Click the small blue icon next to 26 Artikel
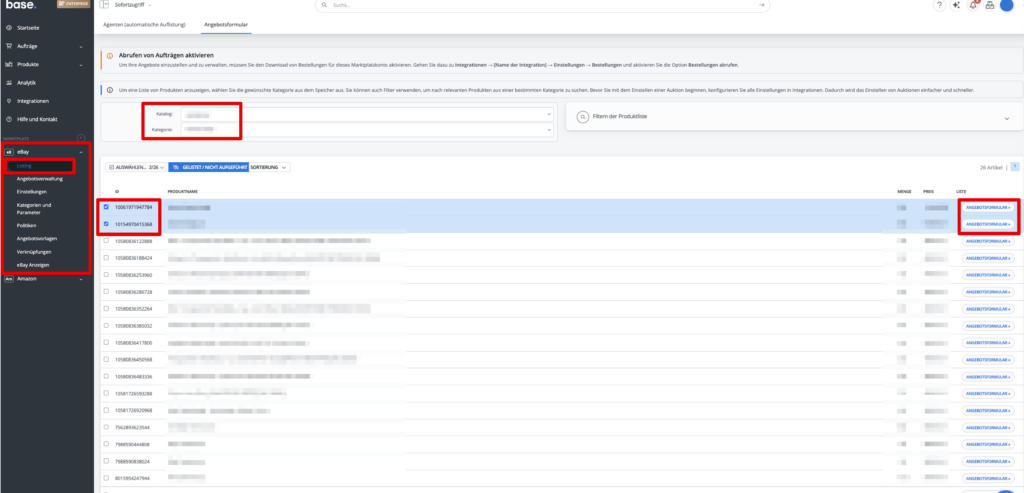The image size is (1024, 493). pos(1015,167)
